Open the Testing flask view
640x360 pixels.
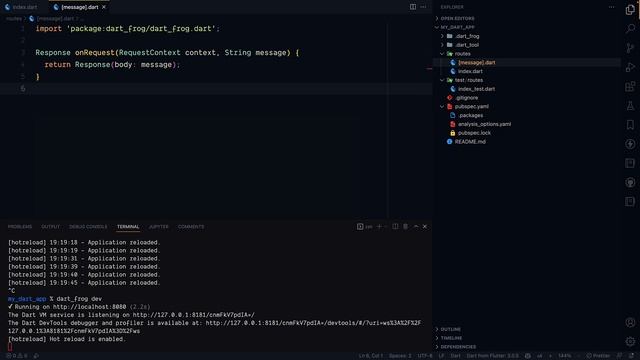[630, 105]
